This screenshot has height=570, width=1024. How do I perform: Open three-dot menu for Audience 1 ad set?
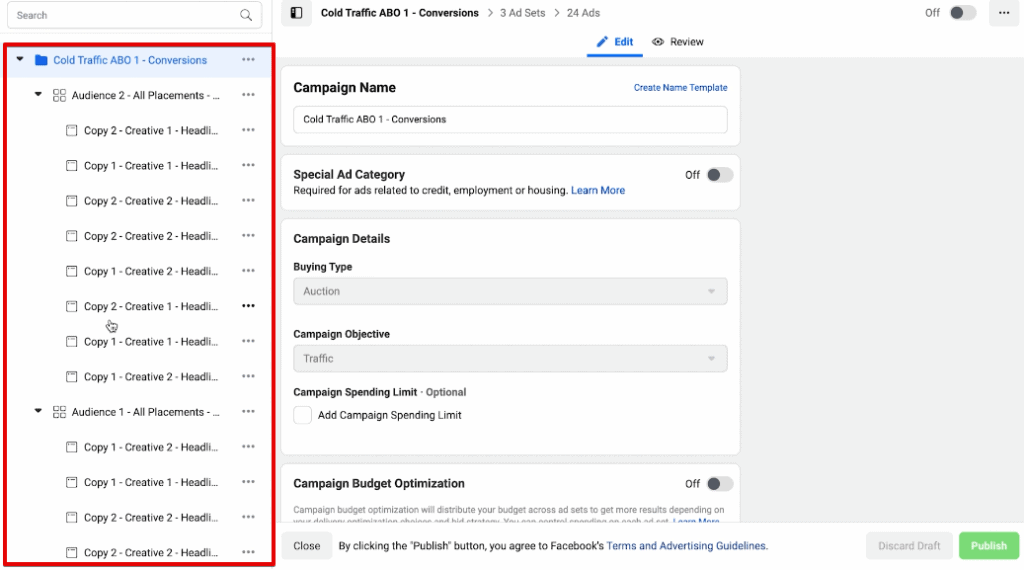click(x=248, y=412)
